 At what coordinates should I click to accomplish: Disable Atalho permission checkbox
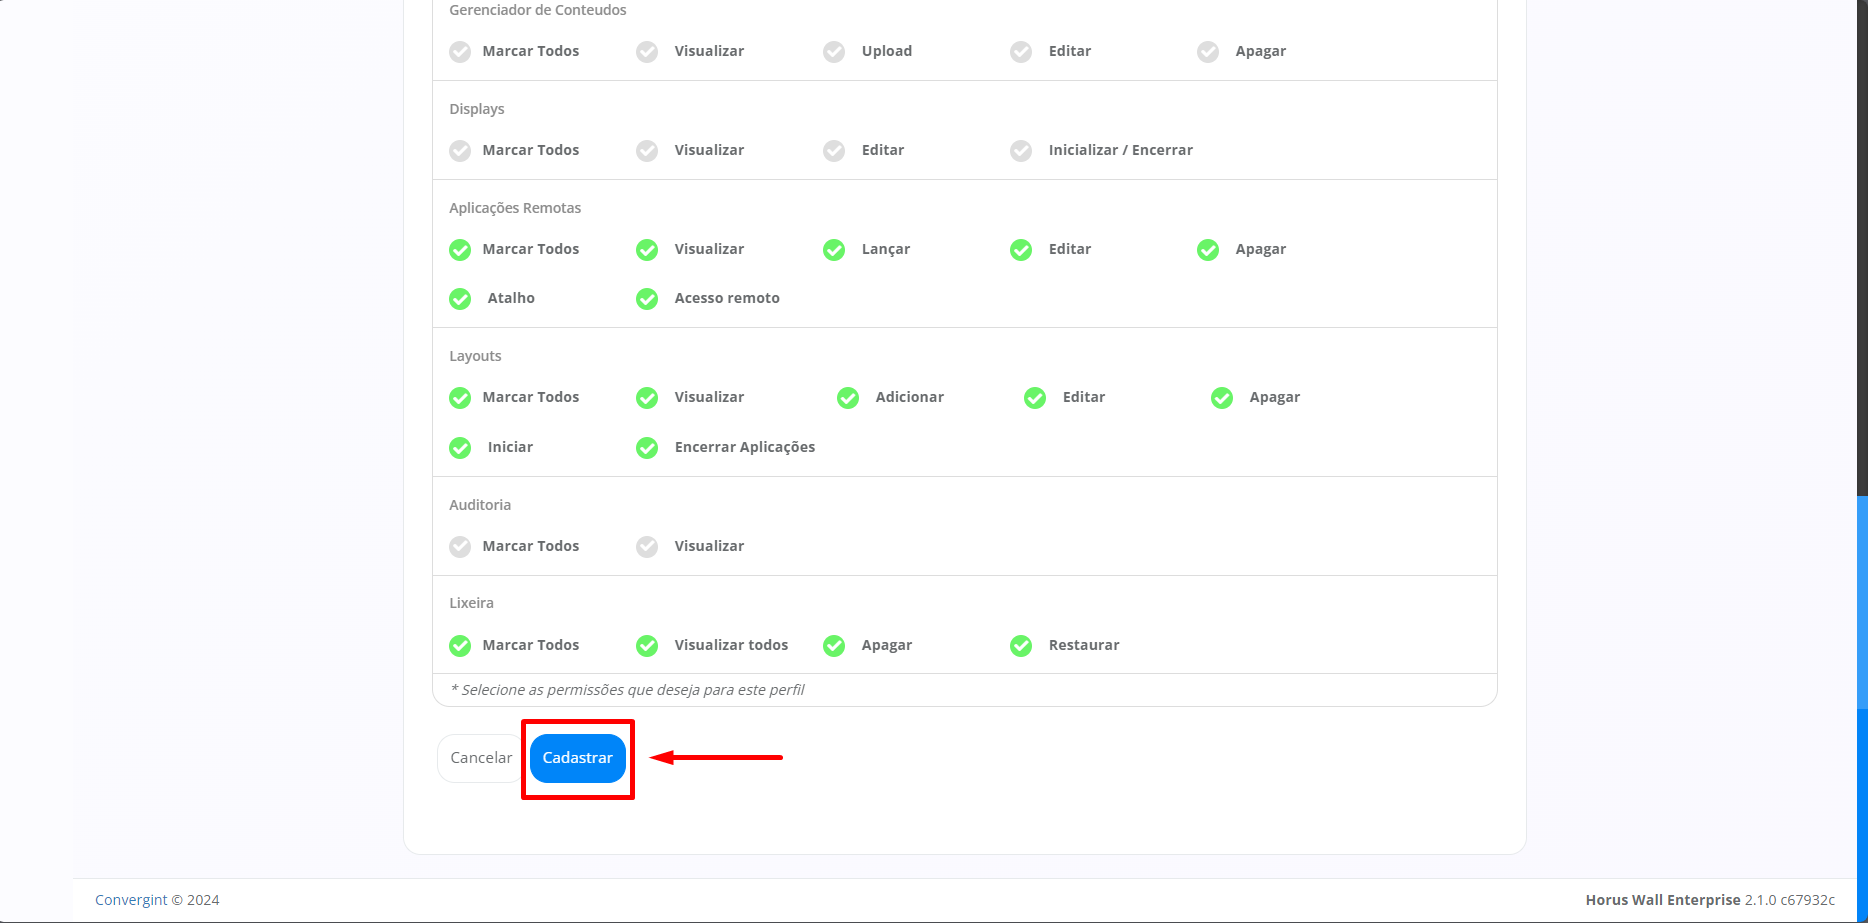coord(460,299)
